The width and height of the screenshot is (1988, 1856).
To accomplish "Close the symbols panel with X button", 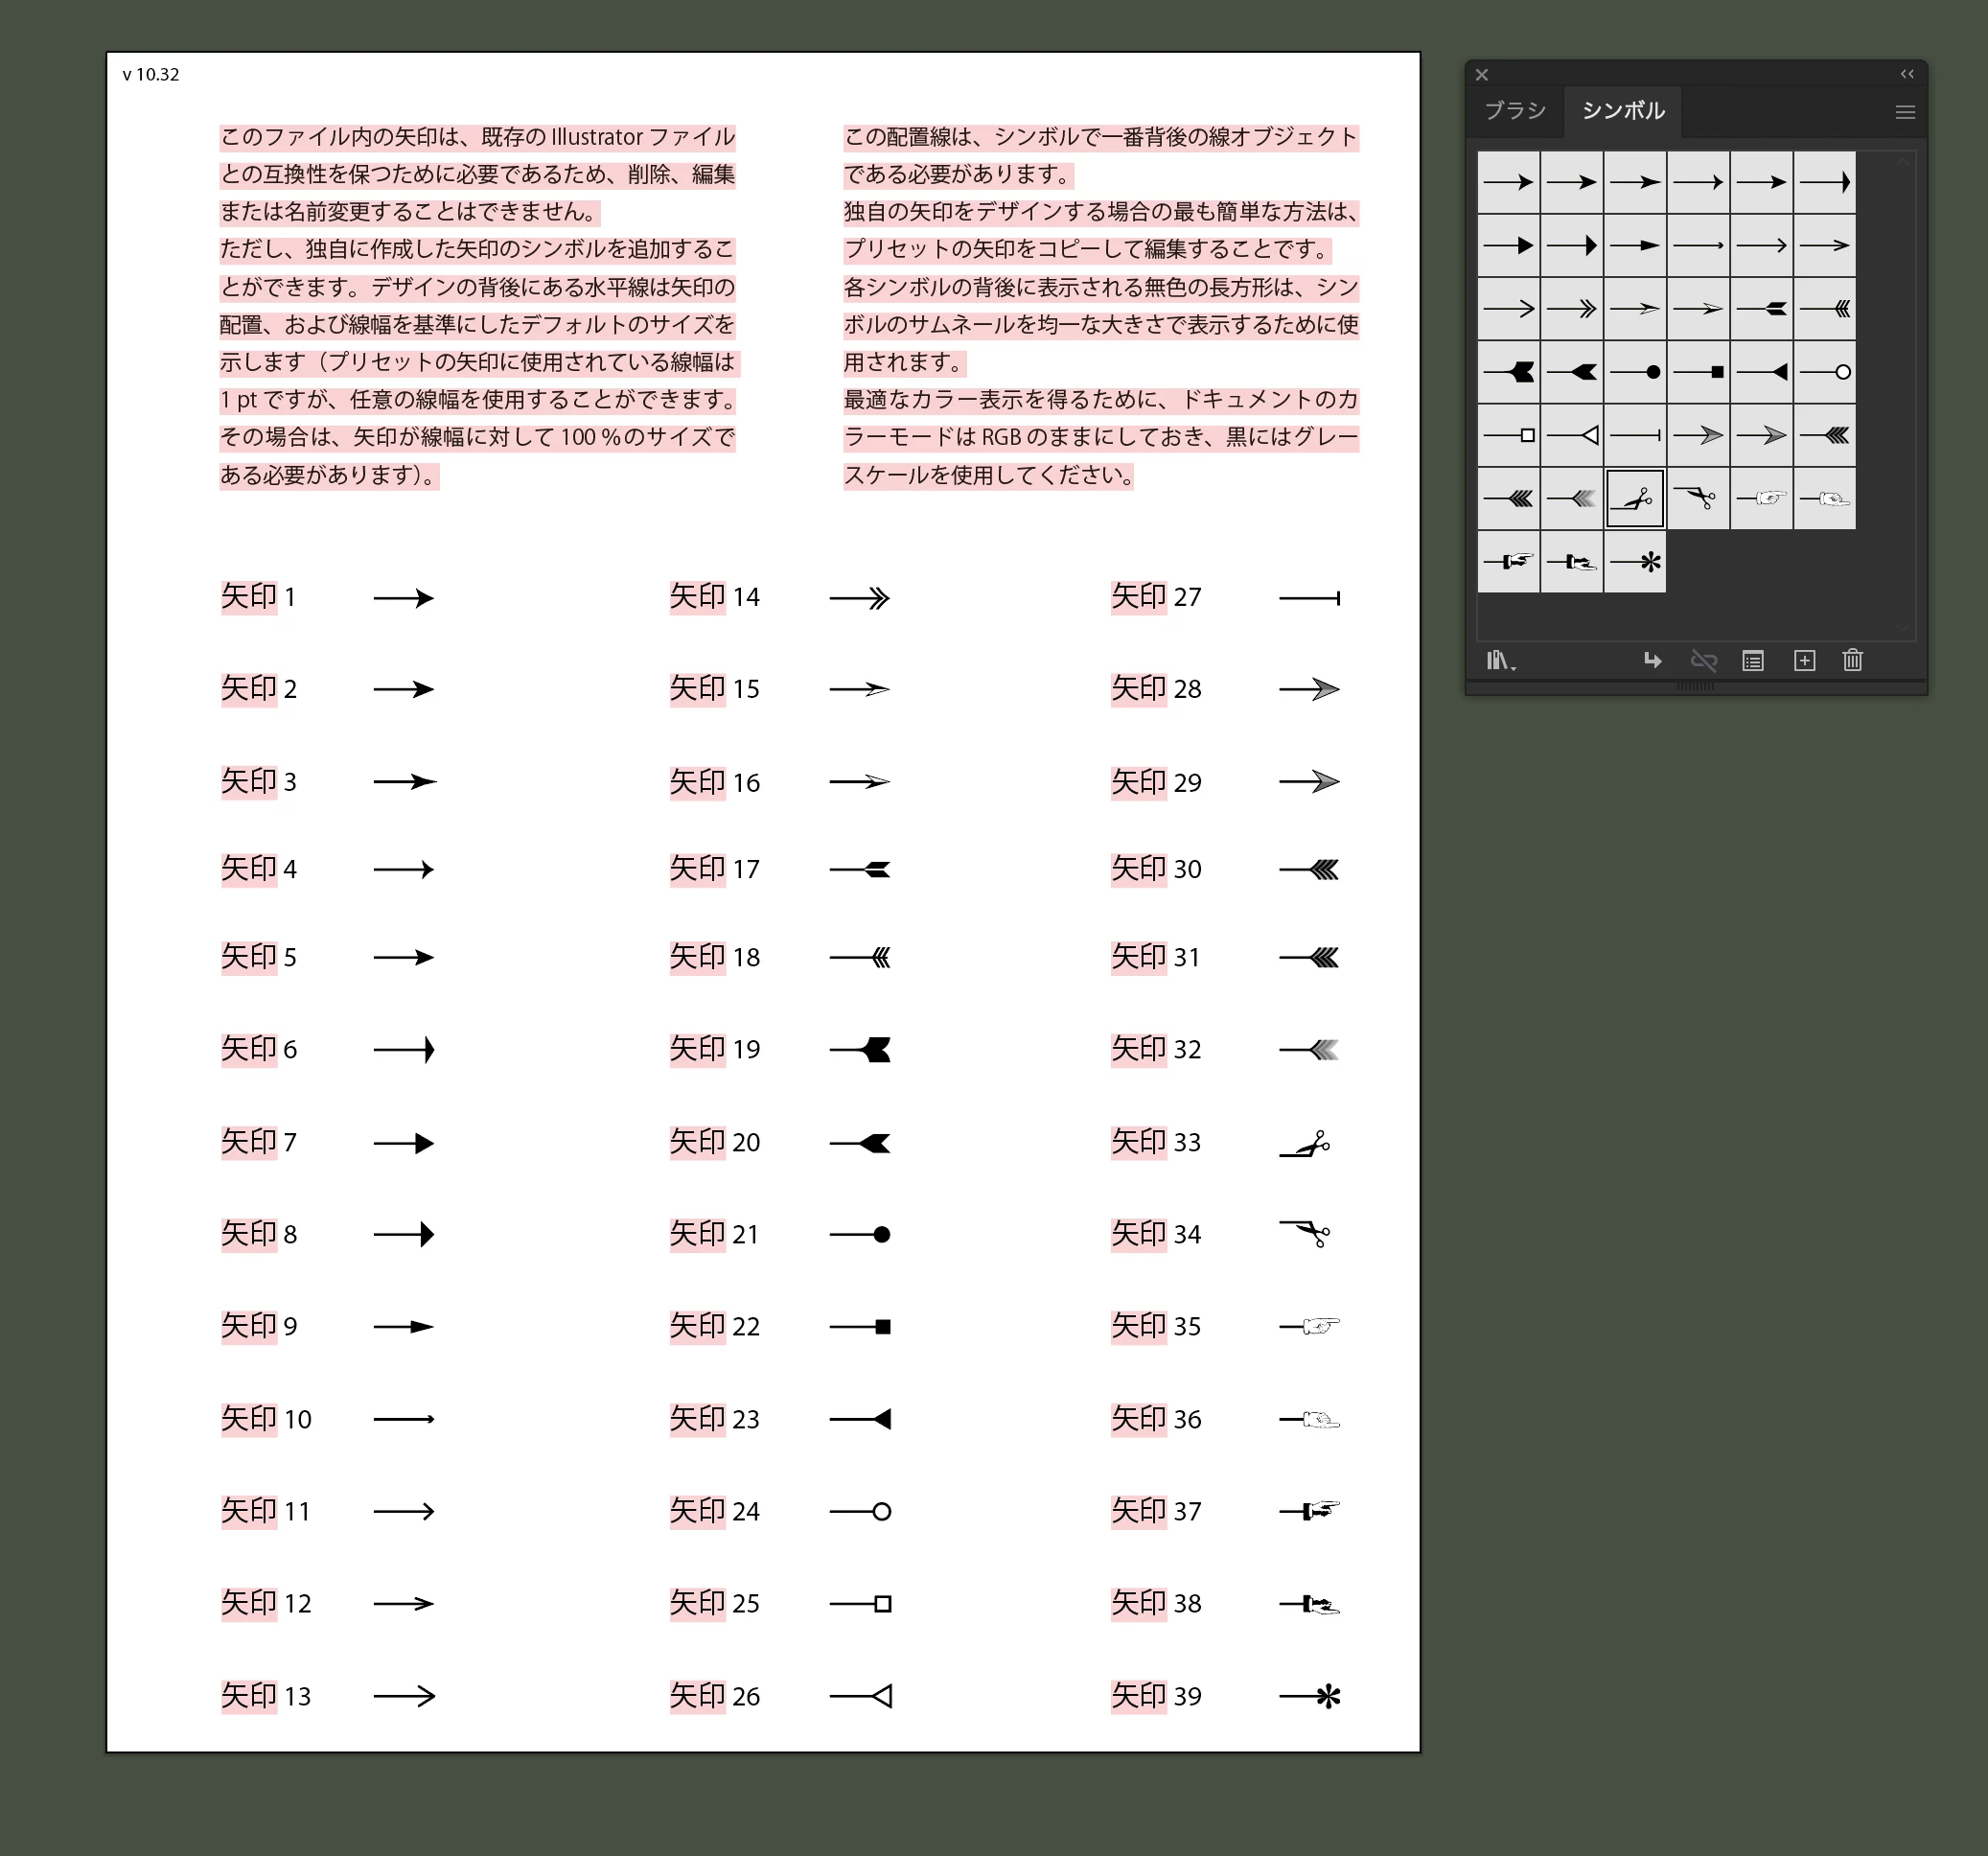I will [1482, 75].
